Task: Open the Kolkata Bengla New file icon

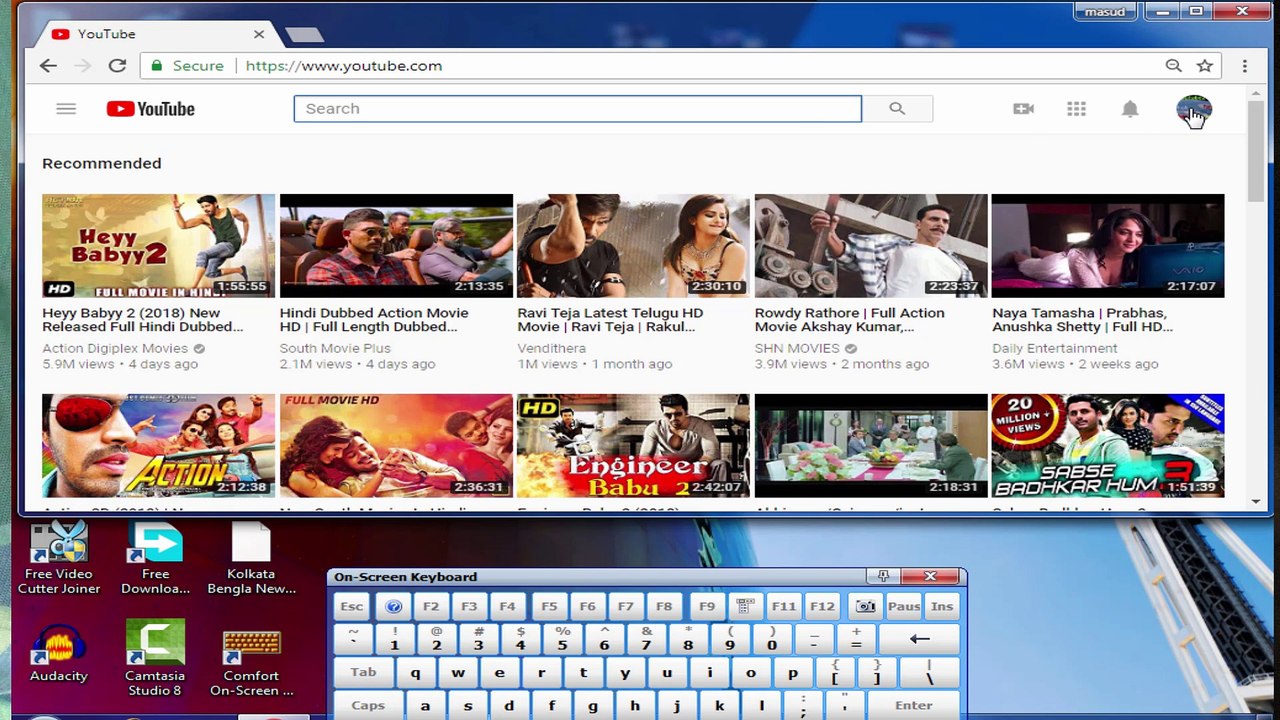Action: coord(252,558)
